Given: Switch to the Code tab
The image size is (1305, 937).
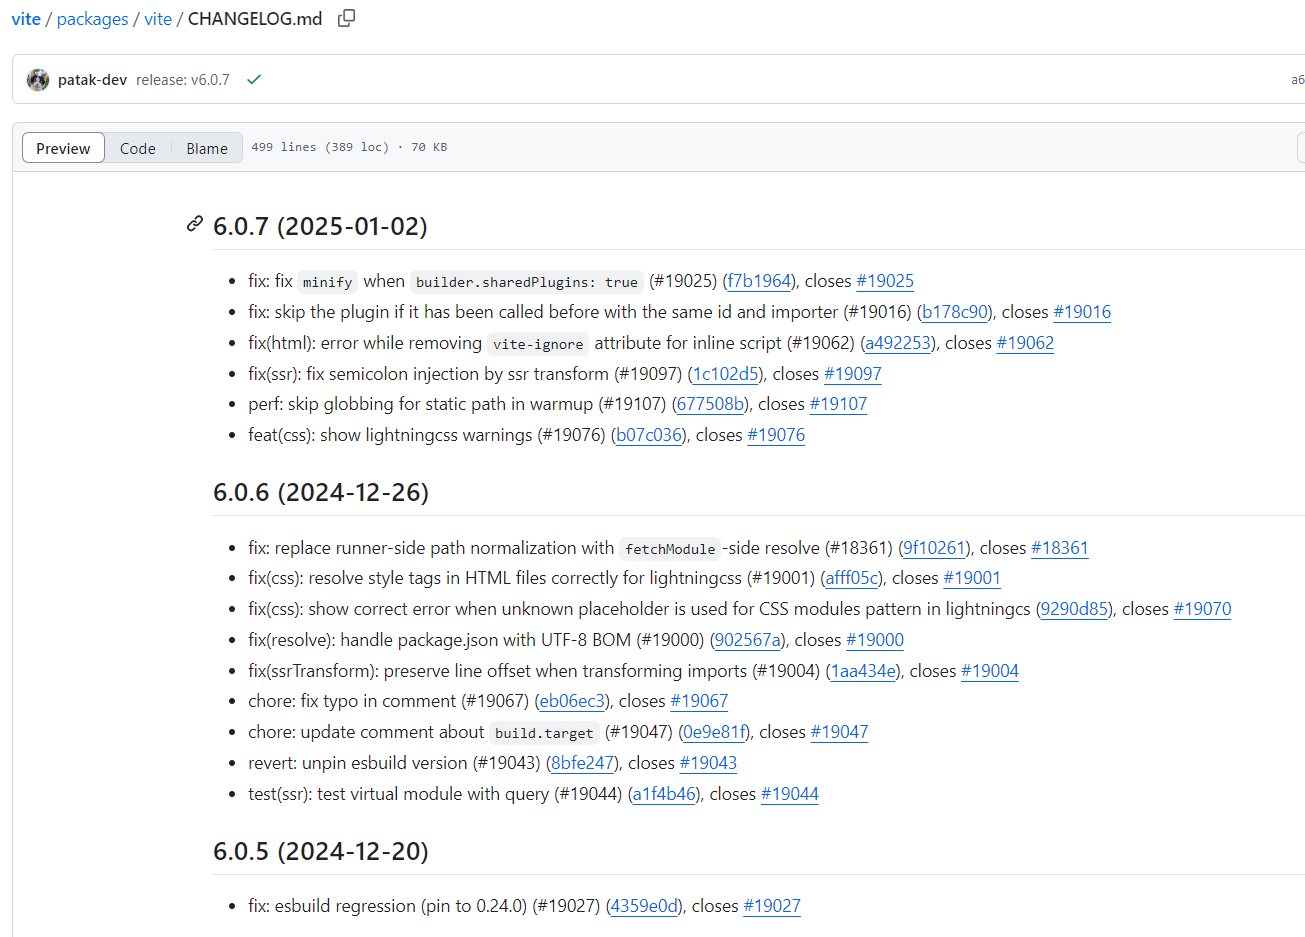Looking at the screenshot, I should click(138, 148).
